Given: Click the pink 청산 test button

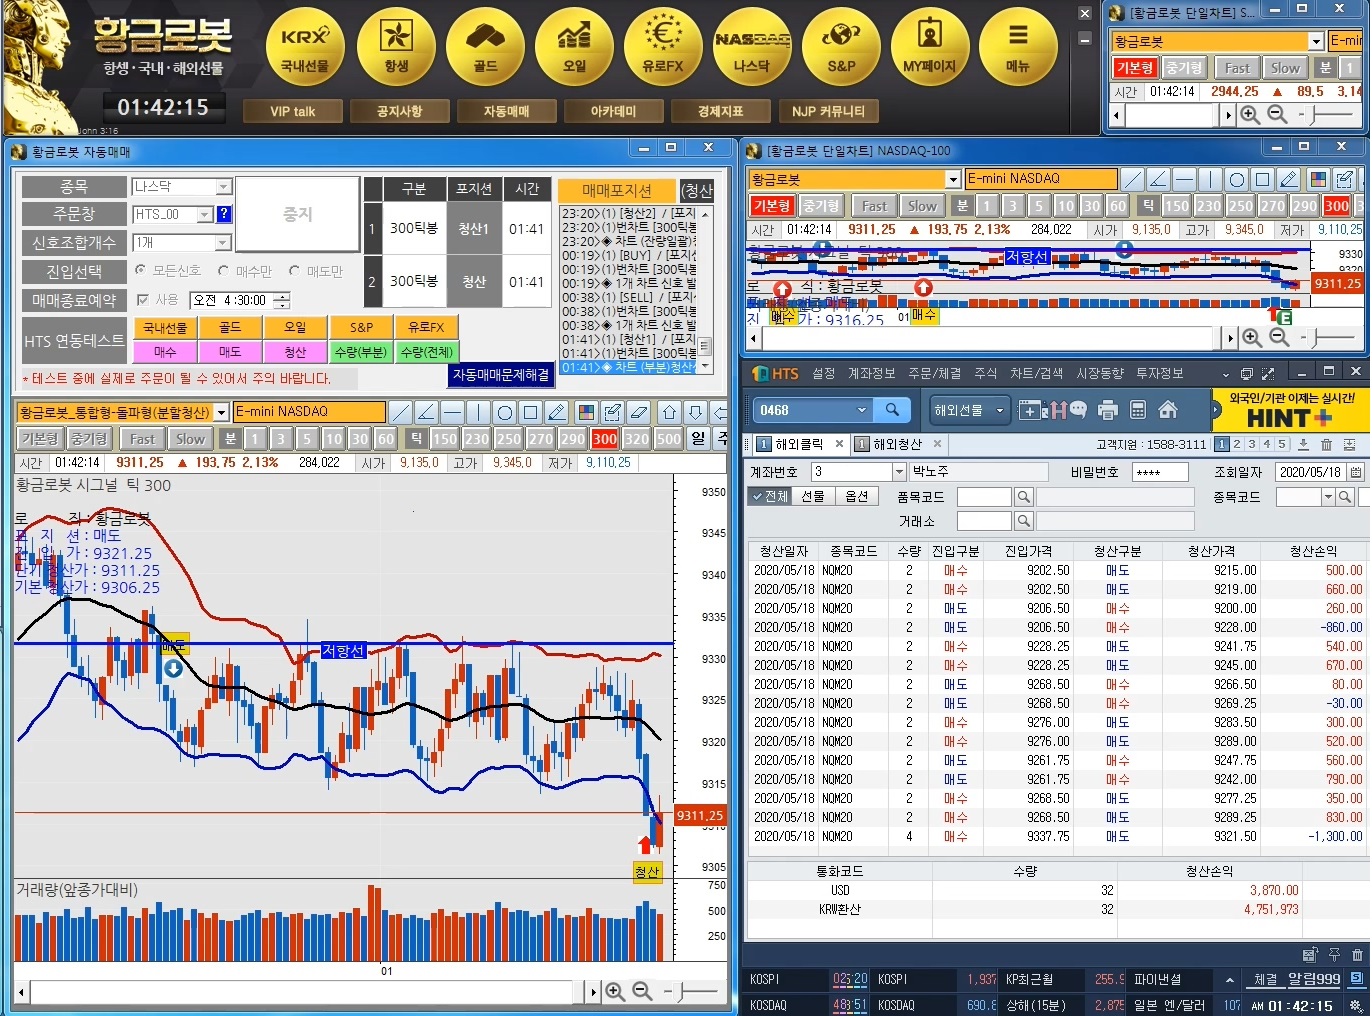Looking at the screenshot, I should pyautogui.click(x=295, y=352).
